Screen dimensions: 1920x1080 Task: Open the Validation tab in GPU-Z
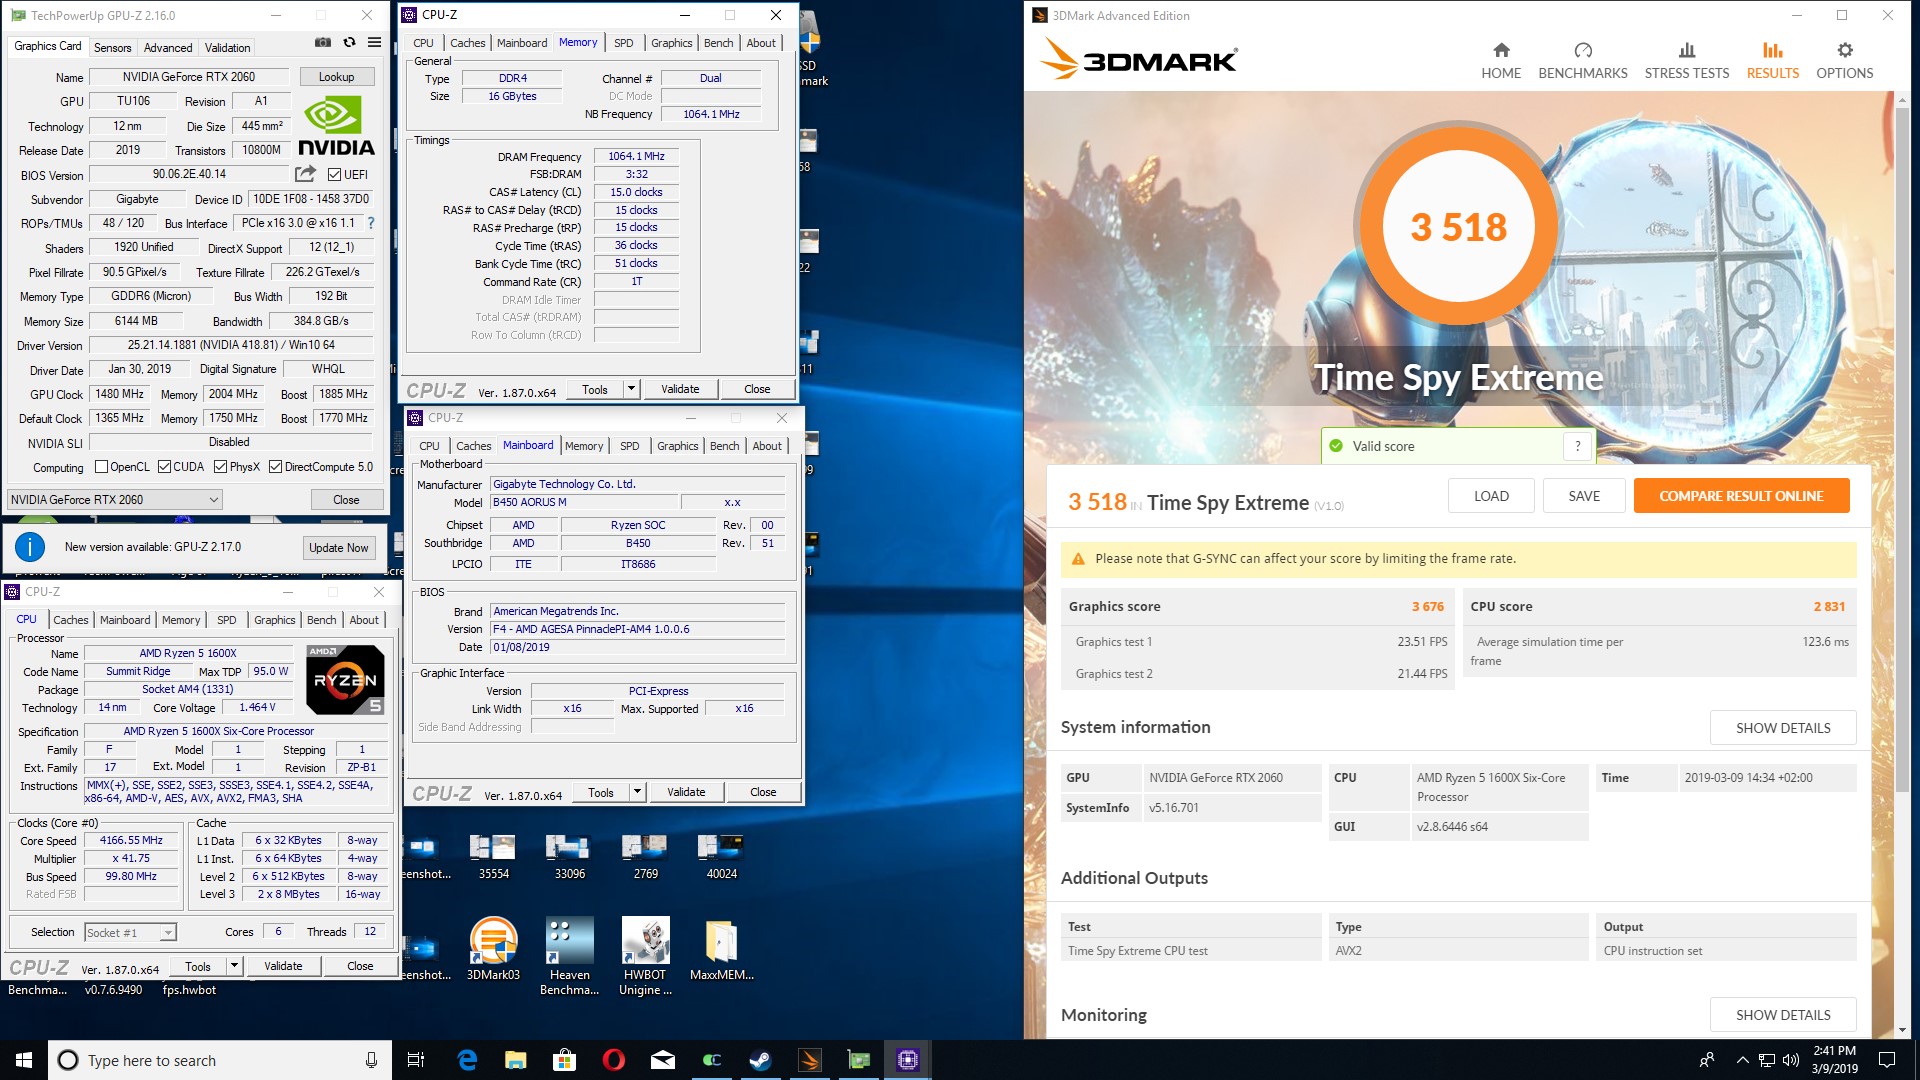(x=227, y=47)
